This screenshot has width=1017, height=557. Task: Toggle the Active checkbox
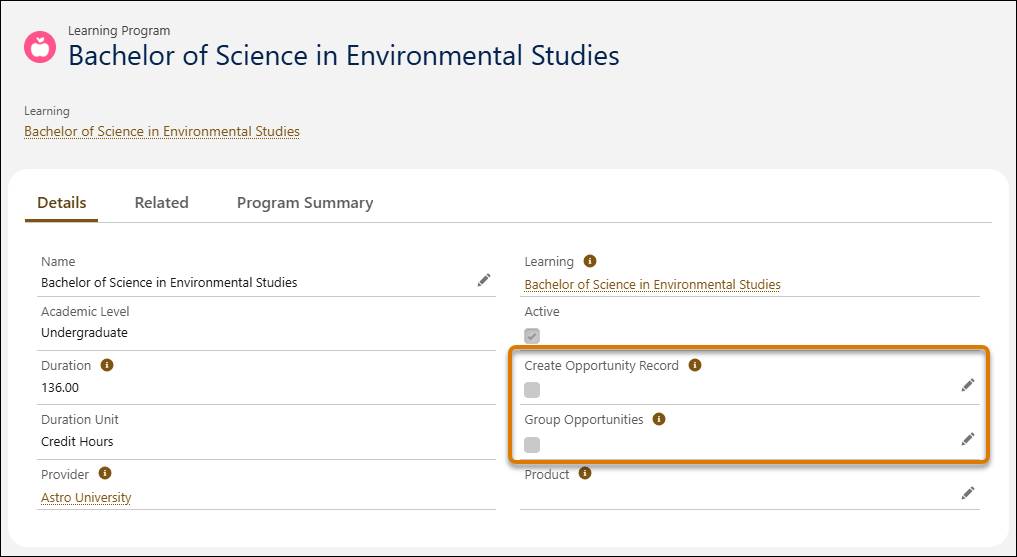[532, 336]
